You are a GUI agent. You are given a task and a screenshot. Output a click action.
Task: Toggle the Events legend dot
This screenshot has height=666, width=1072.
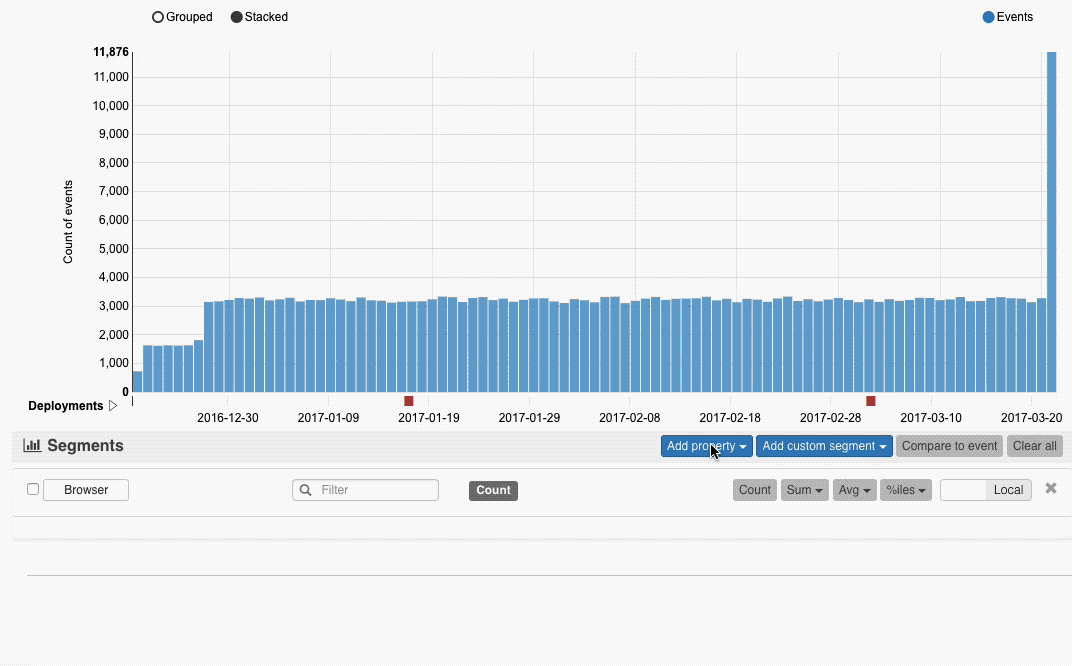[x=989, y=17]
